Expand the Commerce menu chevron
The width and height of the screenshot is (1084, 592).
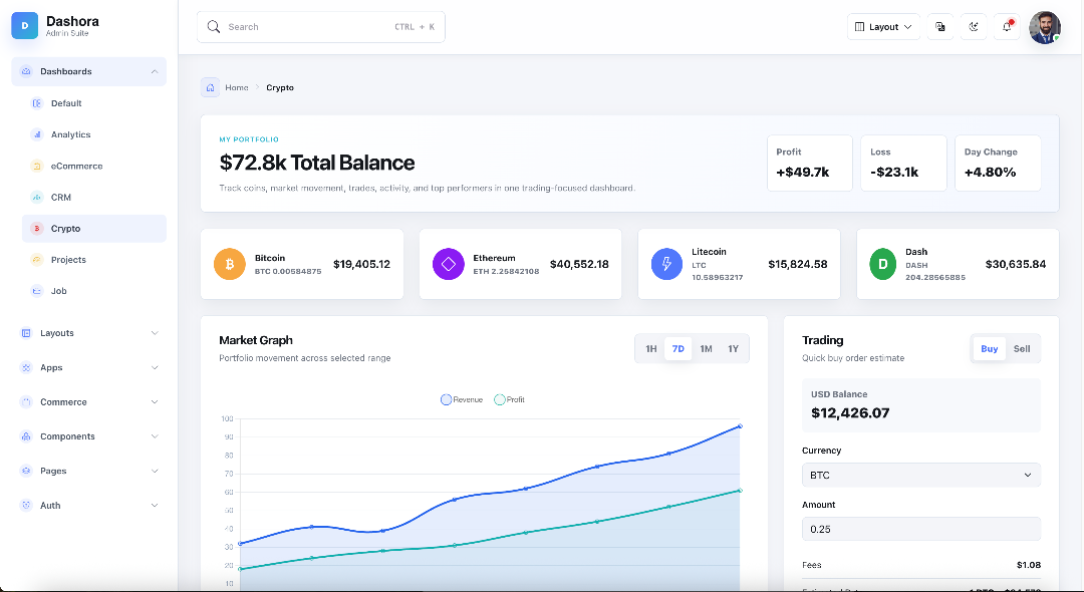point(154,402)
